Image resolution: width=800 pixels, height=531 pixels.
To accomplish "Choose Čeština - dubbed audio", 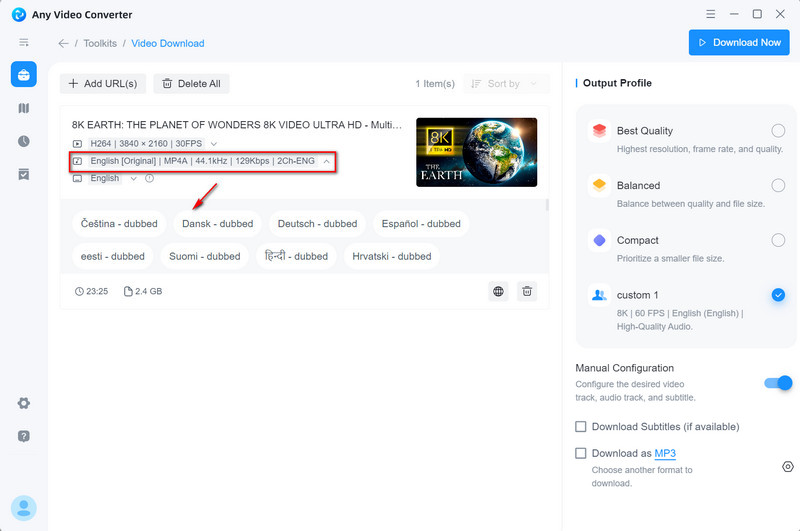I will coord(119,223).
